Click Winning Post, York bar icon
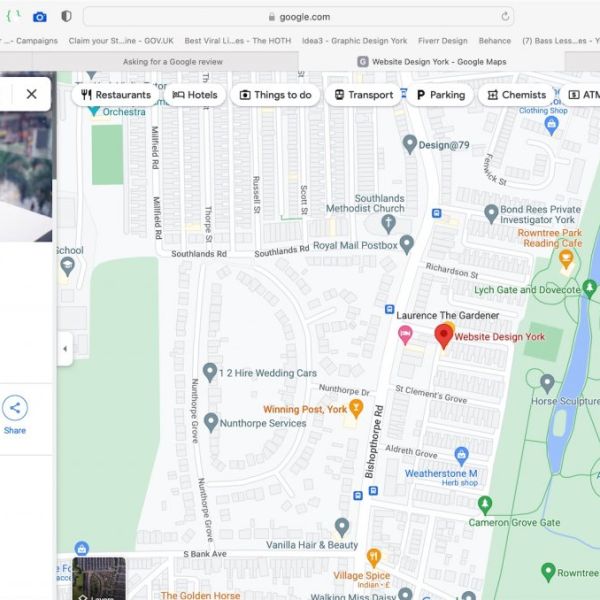Viewport: 600px width, 600px height. click(356, 408)
